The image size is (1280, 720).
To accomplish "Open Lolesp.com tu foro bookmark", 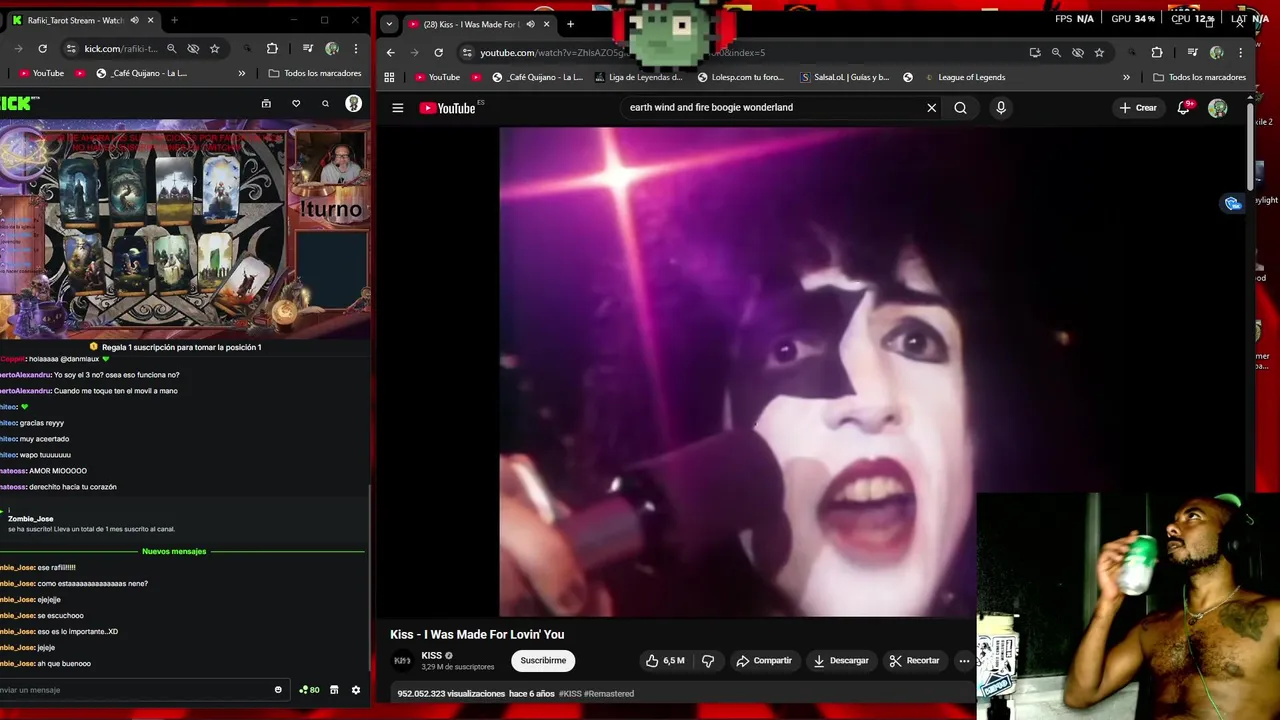I will 740,77.
